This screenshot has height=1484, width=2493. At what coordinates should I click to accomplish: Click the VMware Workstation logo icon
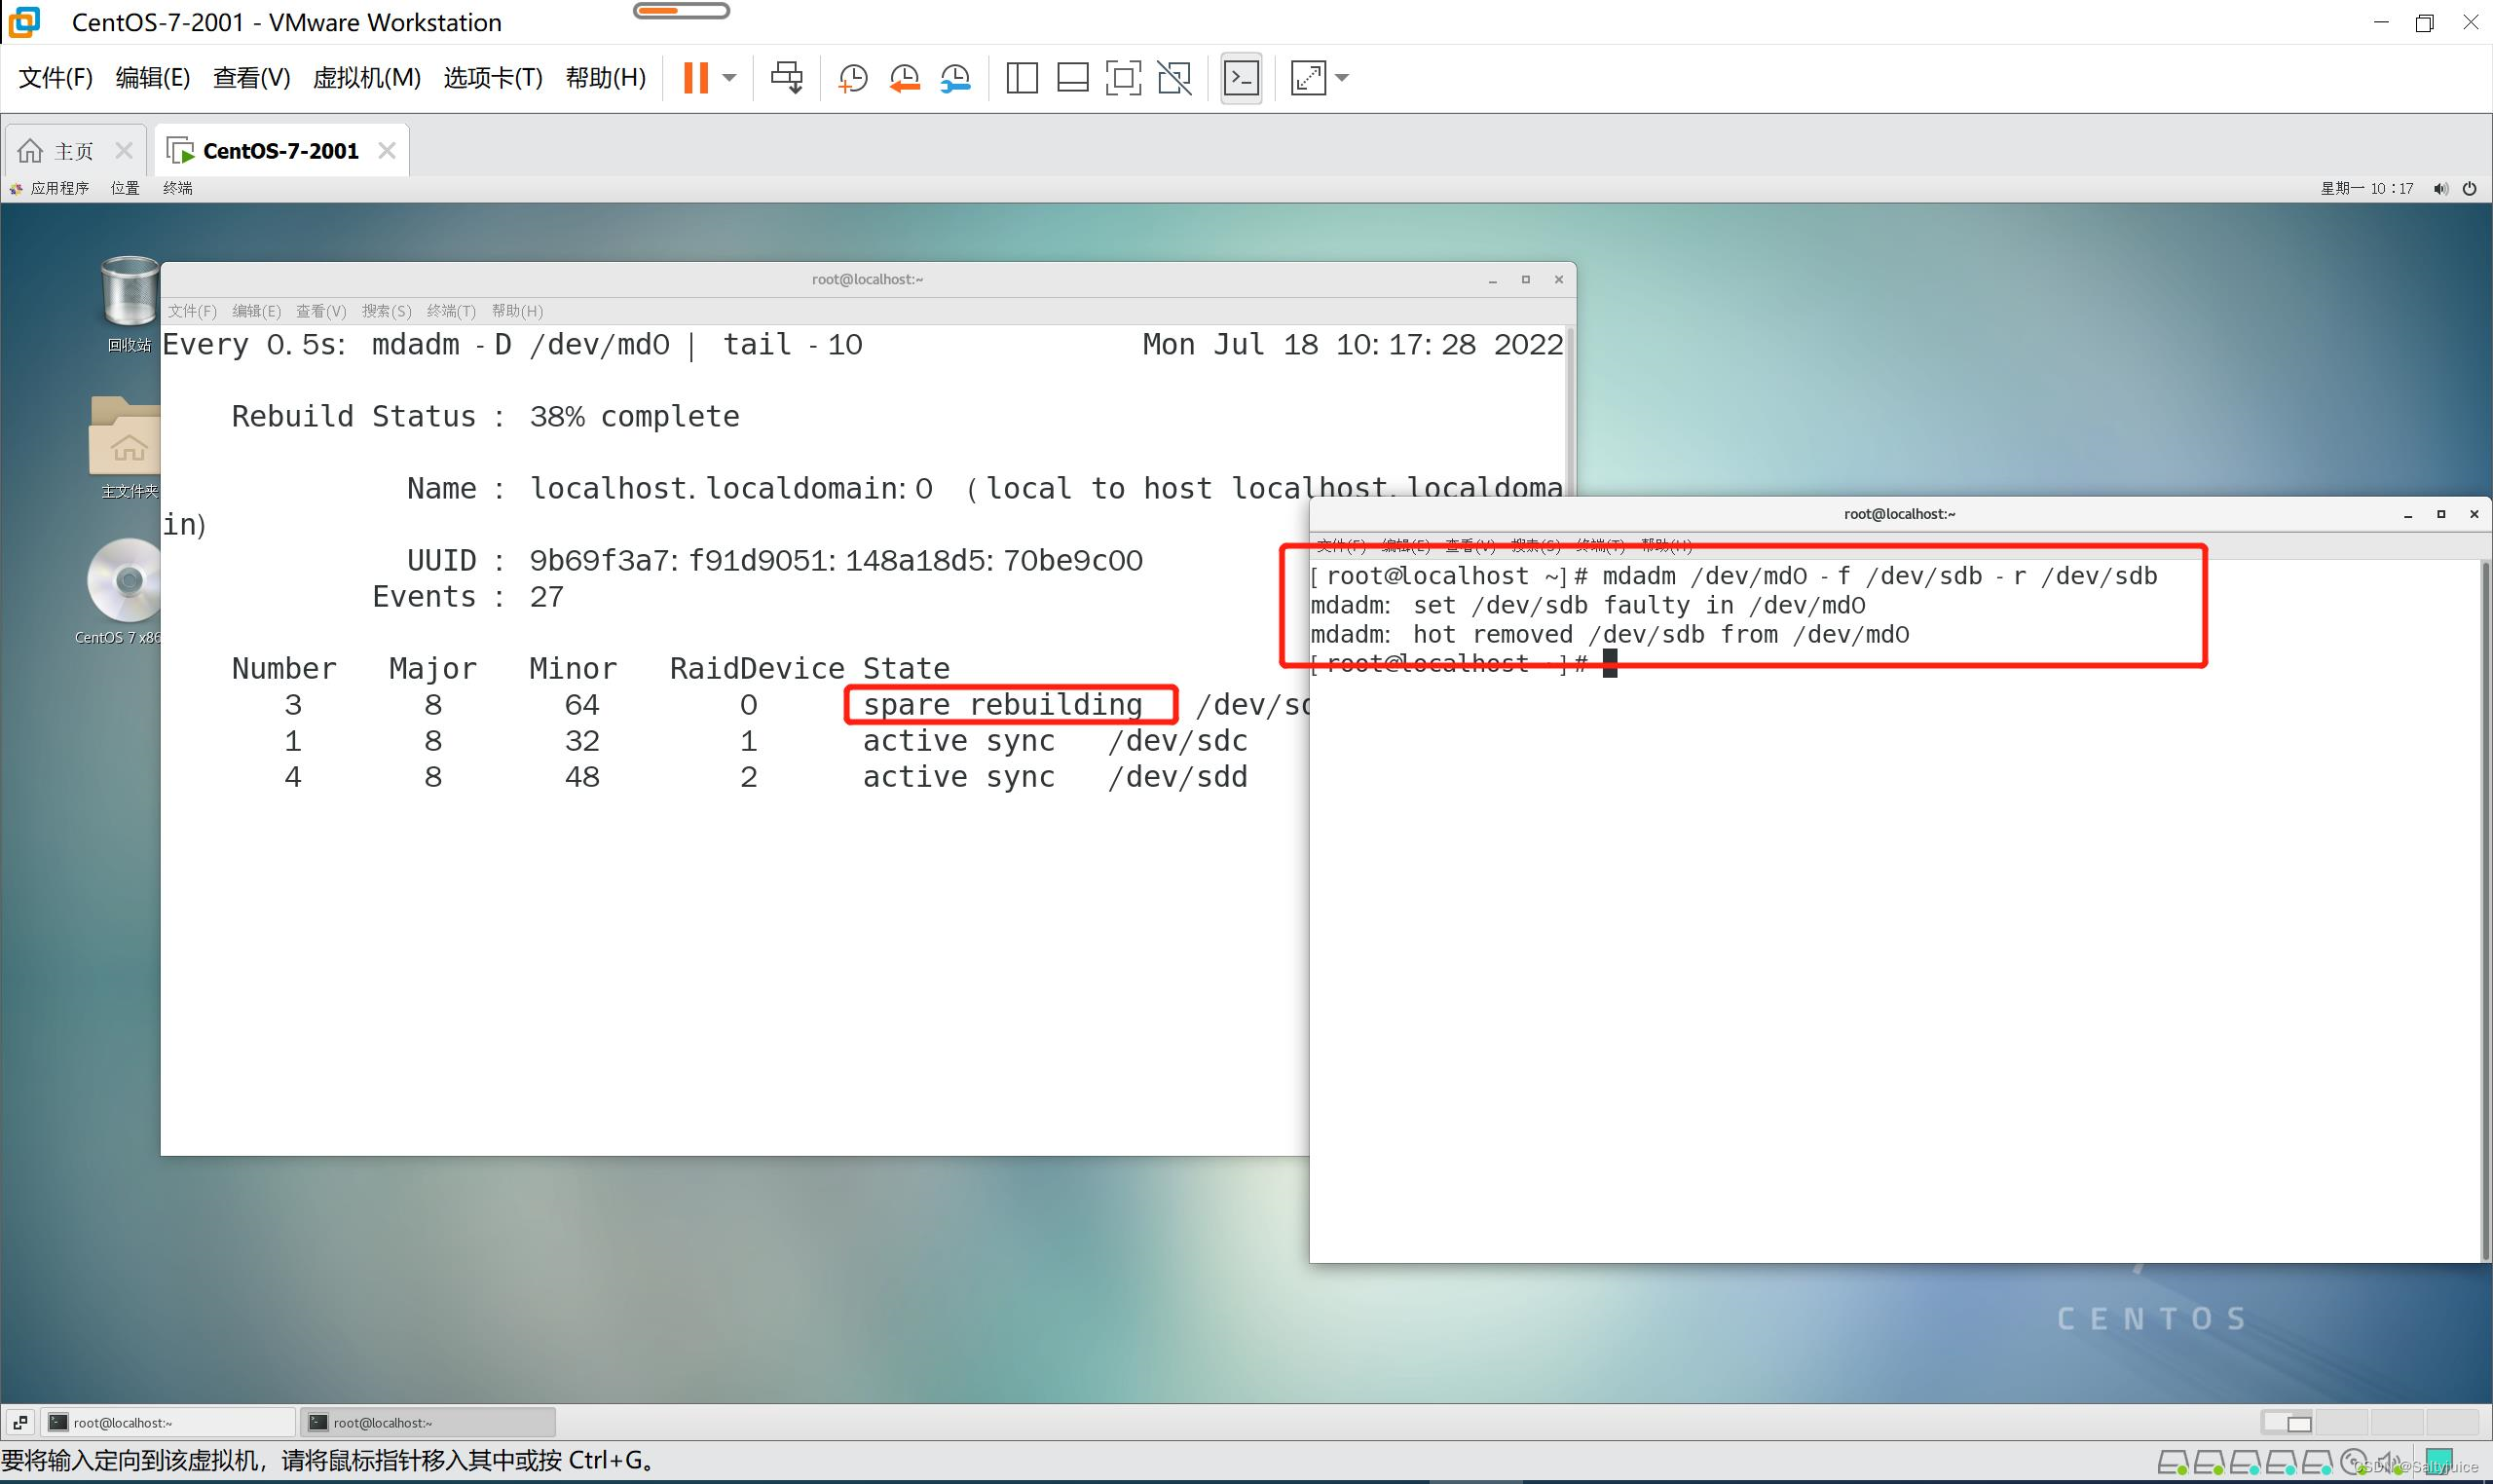(x=25, y=22)
